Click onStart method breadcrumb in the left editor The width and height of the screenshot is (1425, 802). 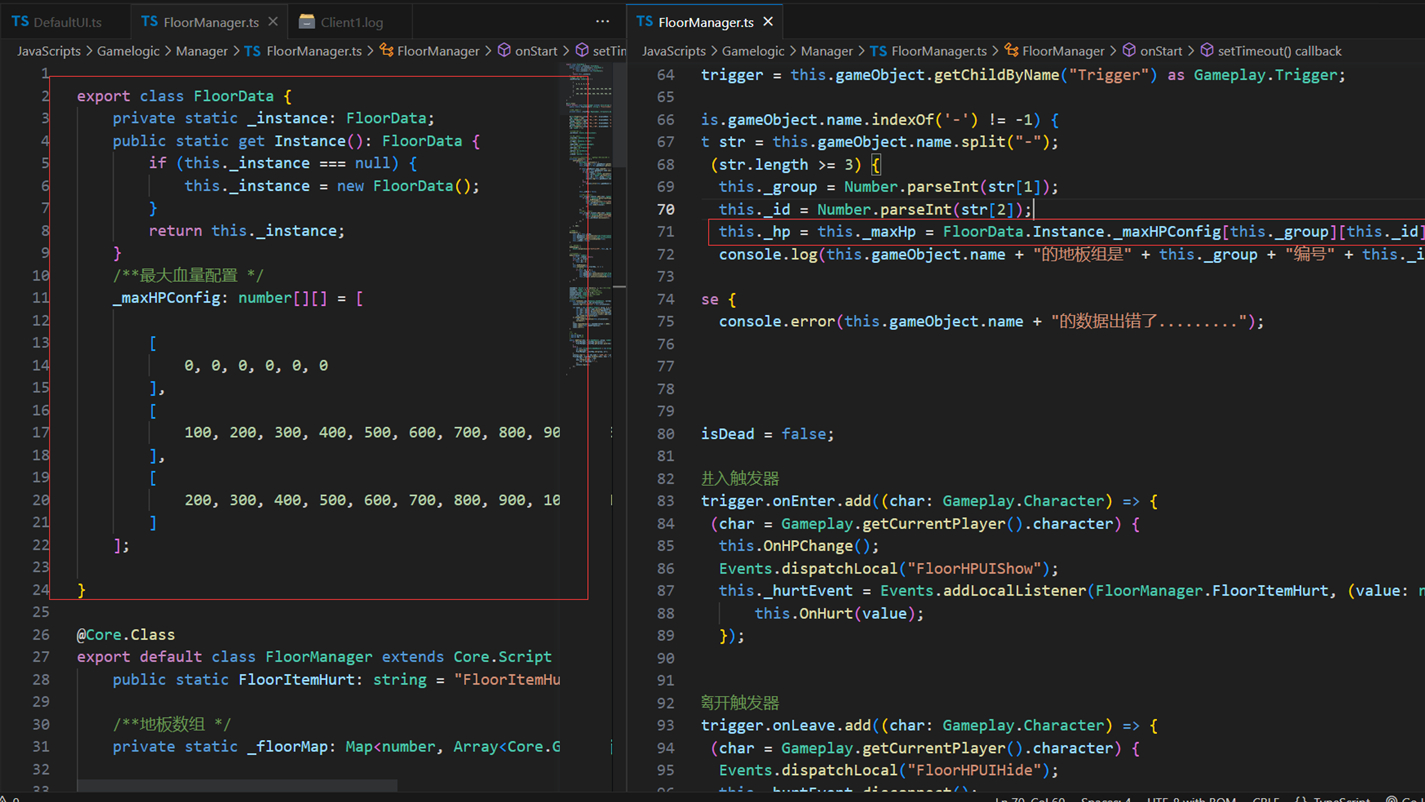(x=527, y=50)
